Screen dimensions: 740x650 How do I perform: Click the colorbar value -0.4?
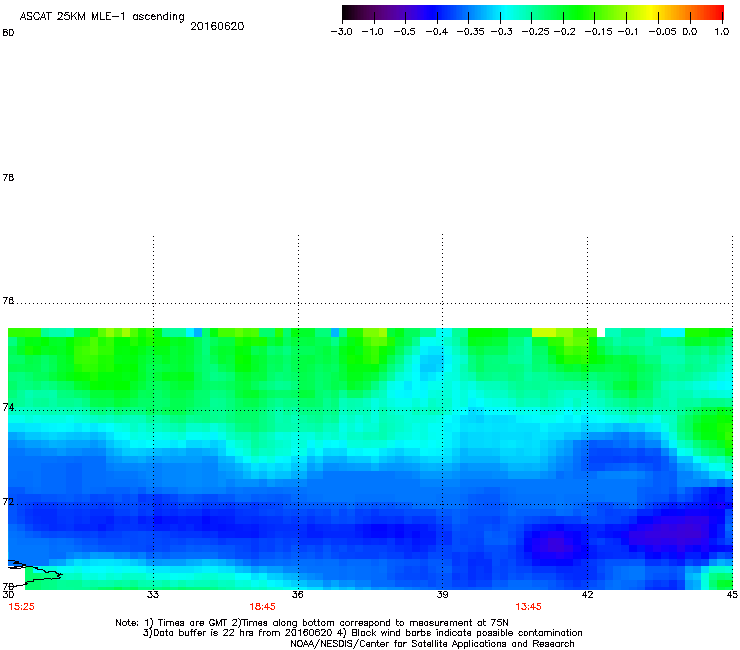click(437, 32)
